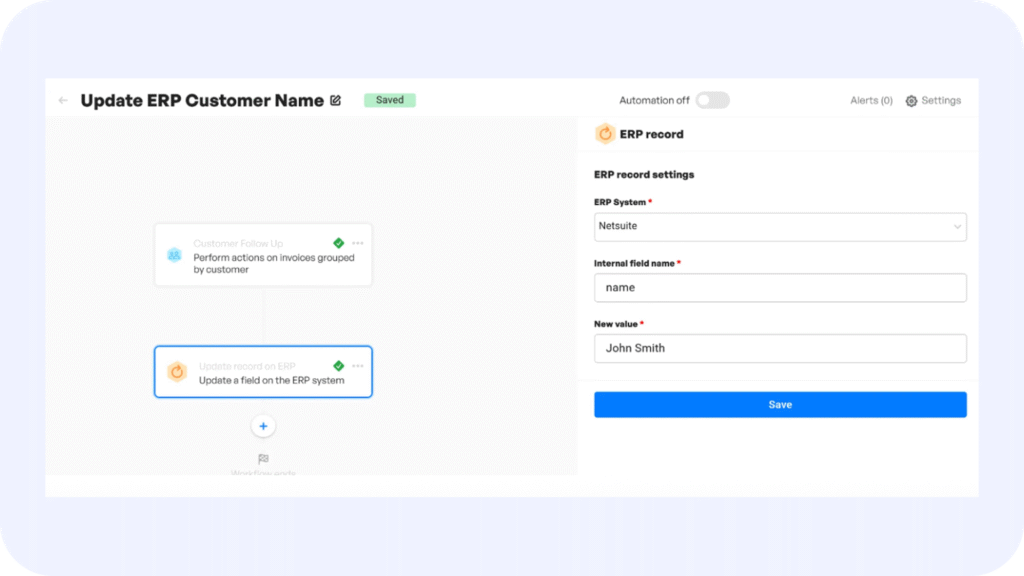Expand the ERP System dropdown showing Netsuite
The image size is (1024, 576).
(780, 227)
